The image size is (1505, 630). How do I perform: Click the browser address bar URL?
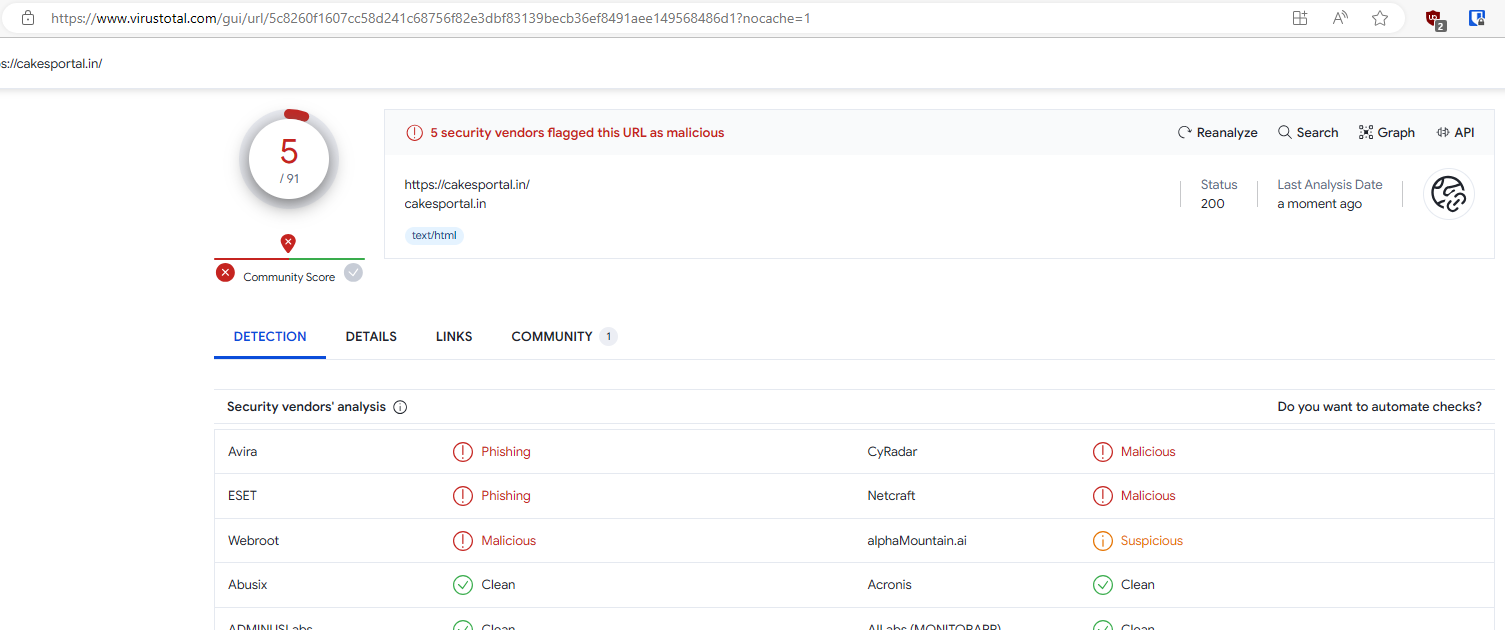click(430, 18)
